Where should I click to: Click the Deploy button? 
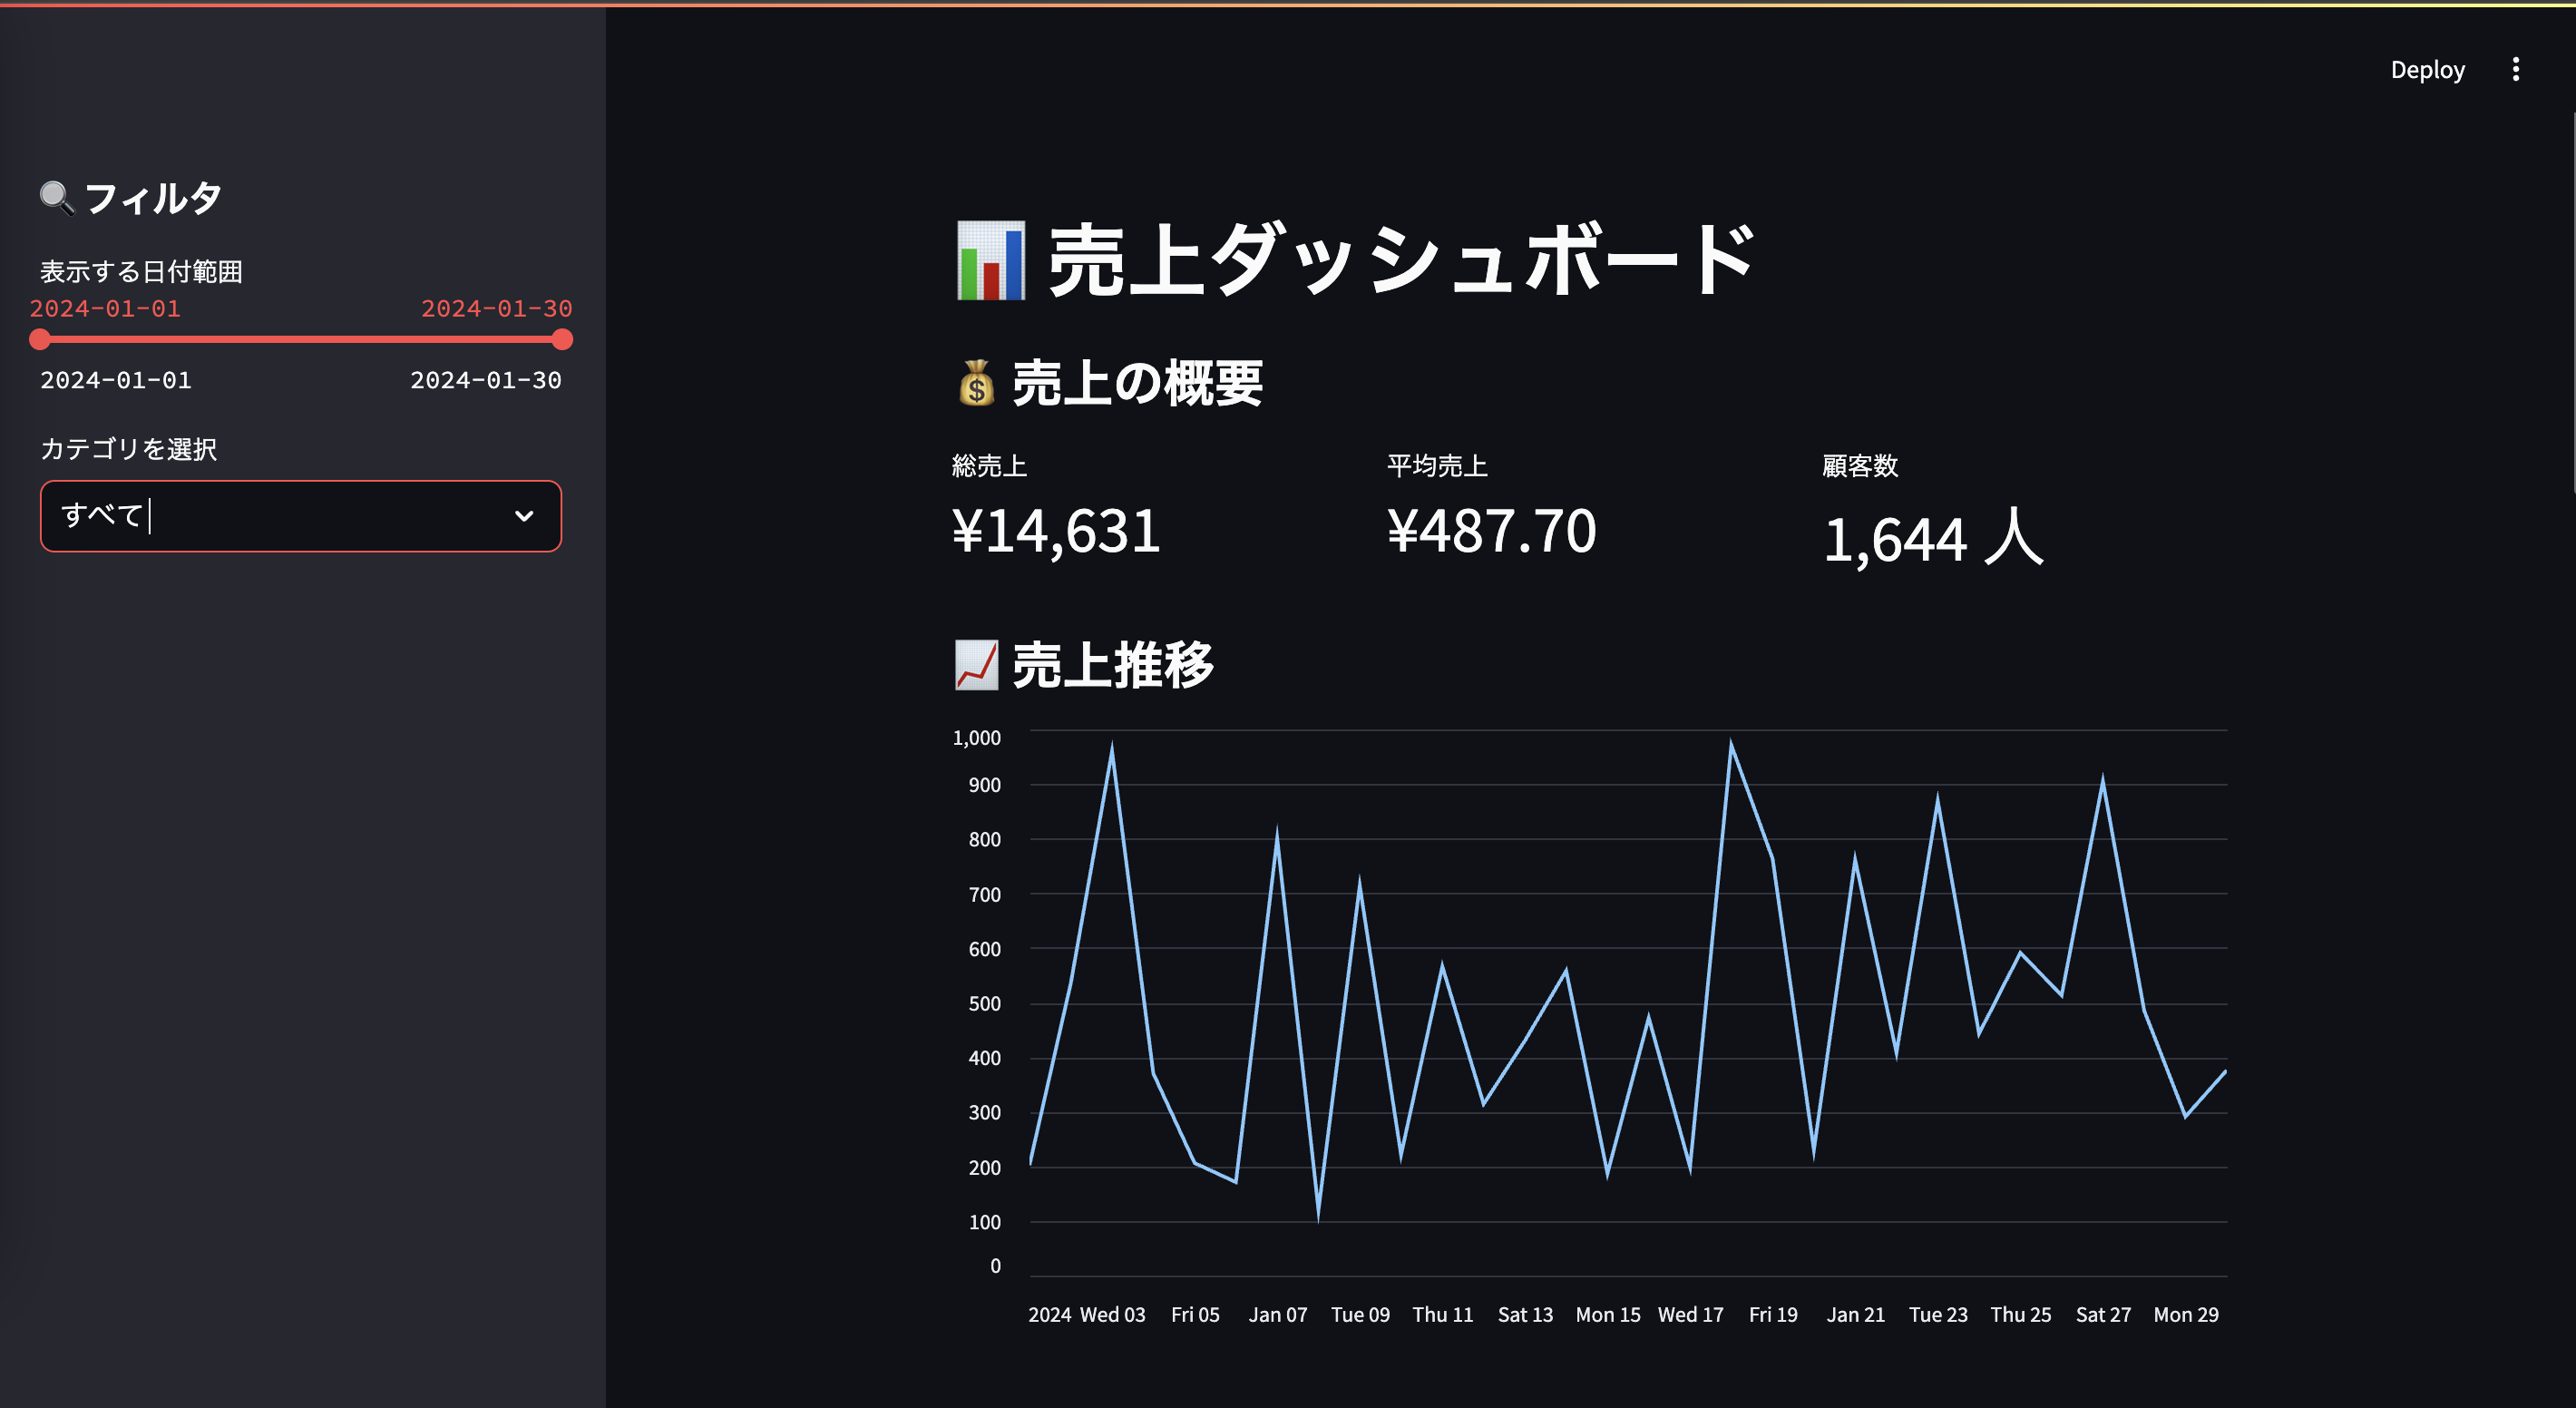[2428, 68]
